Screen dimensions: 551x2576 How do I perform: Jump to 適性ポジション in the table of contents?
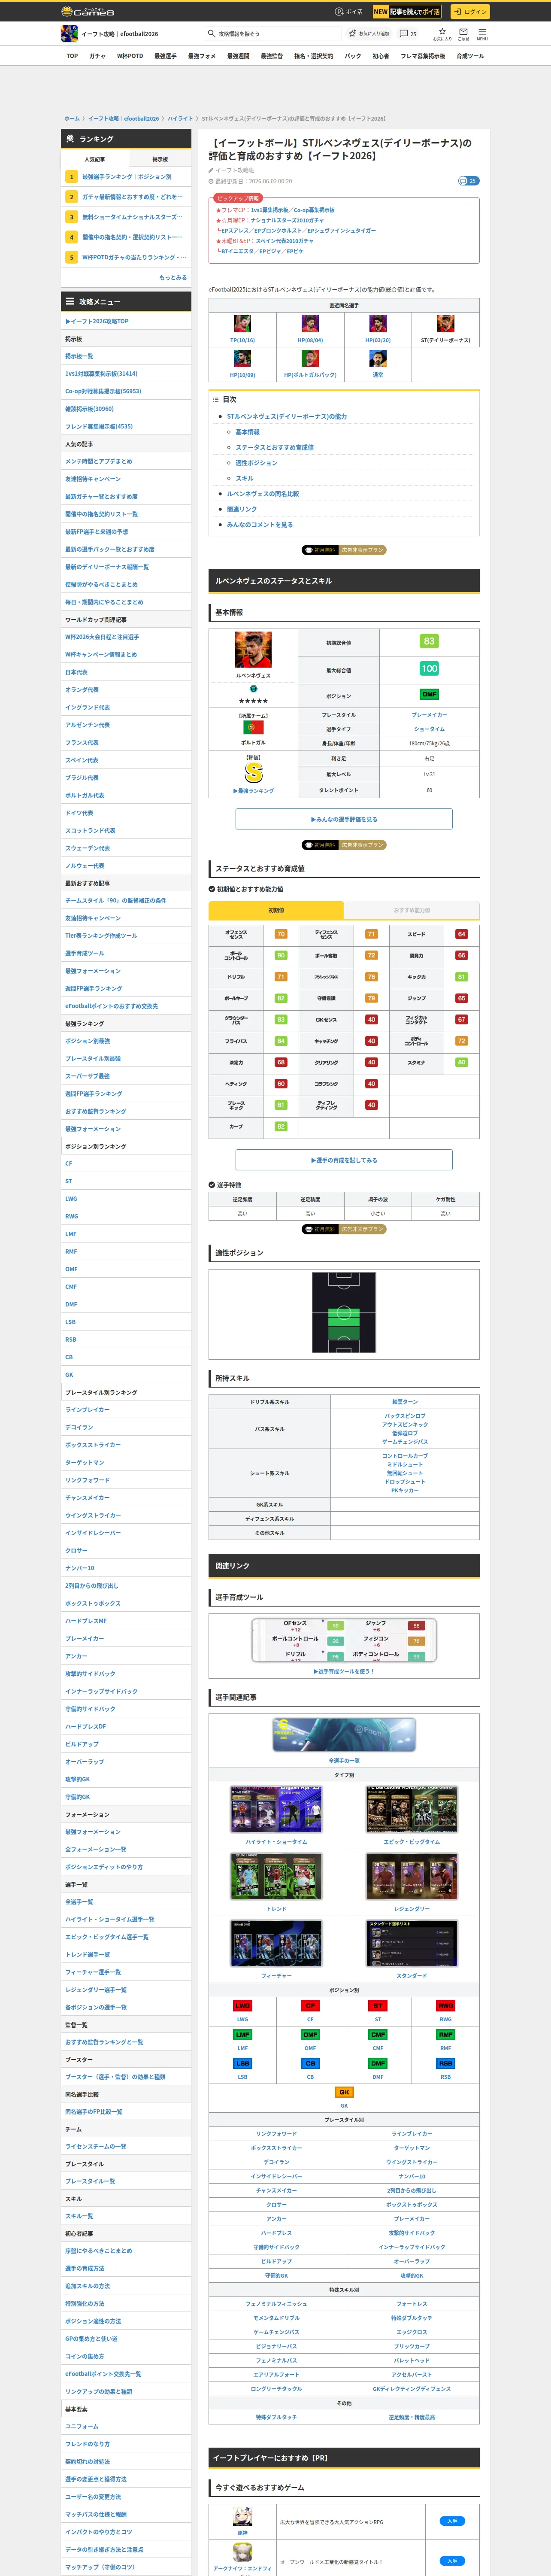[256, 463]
